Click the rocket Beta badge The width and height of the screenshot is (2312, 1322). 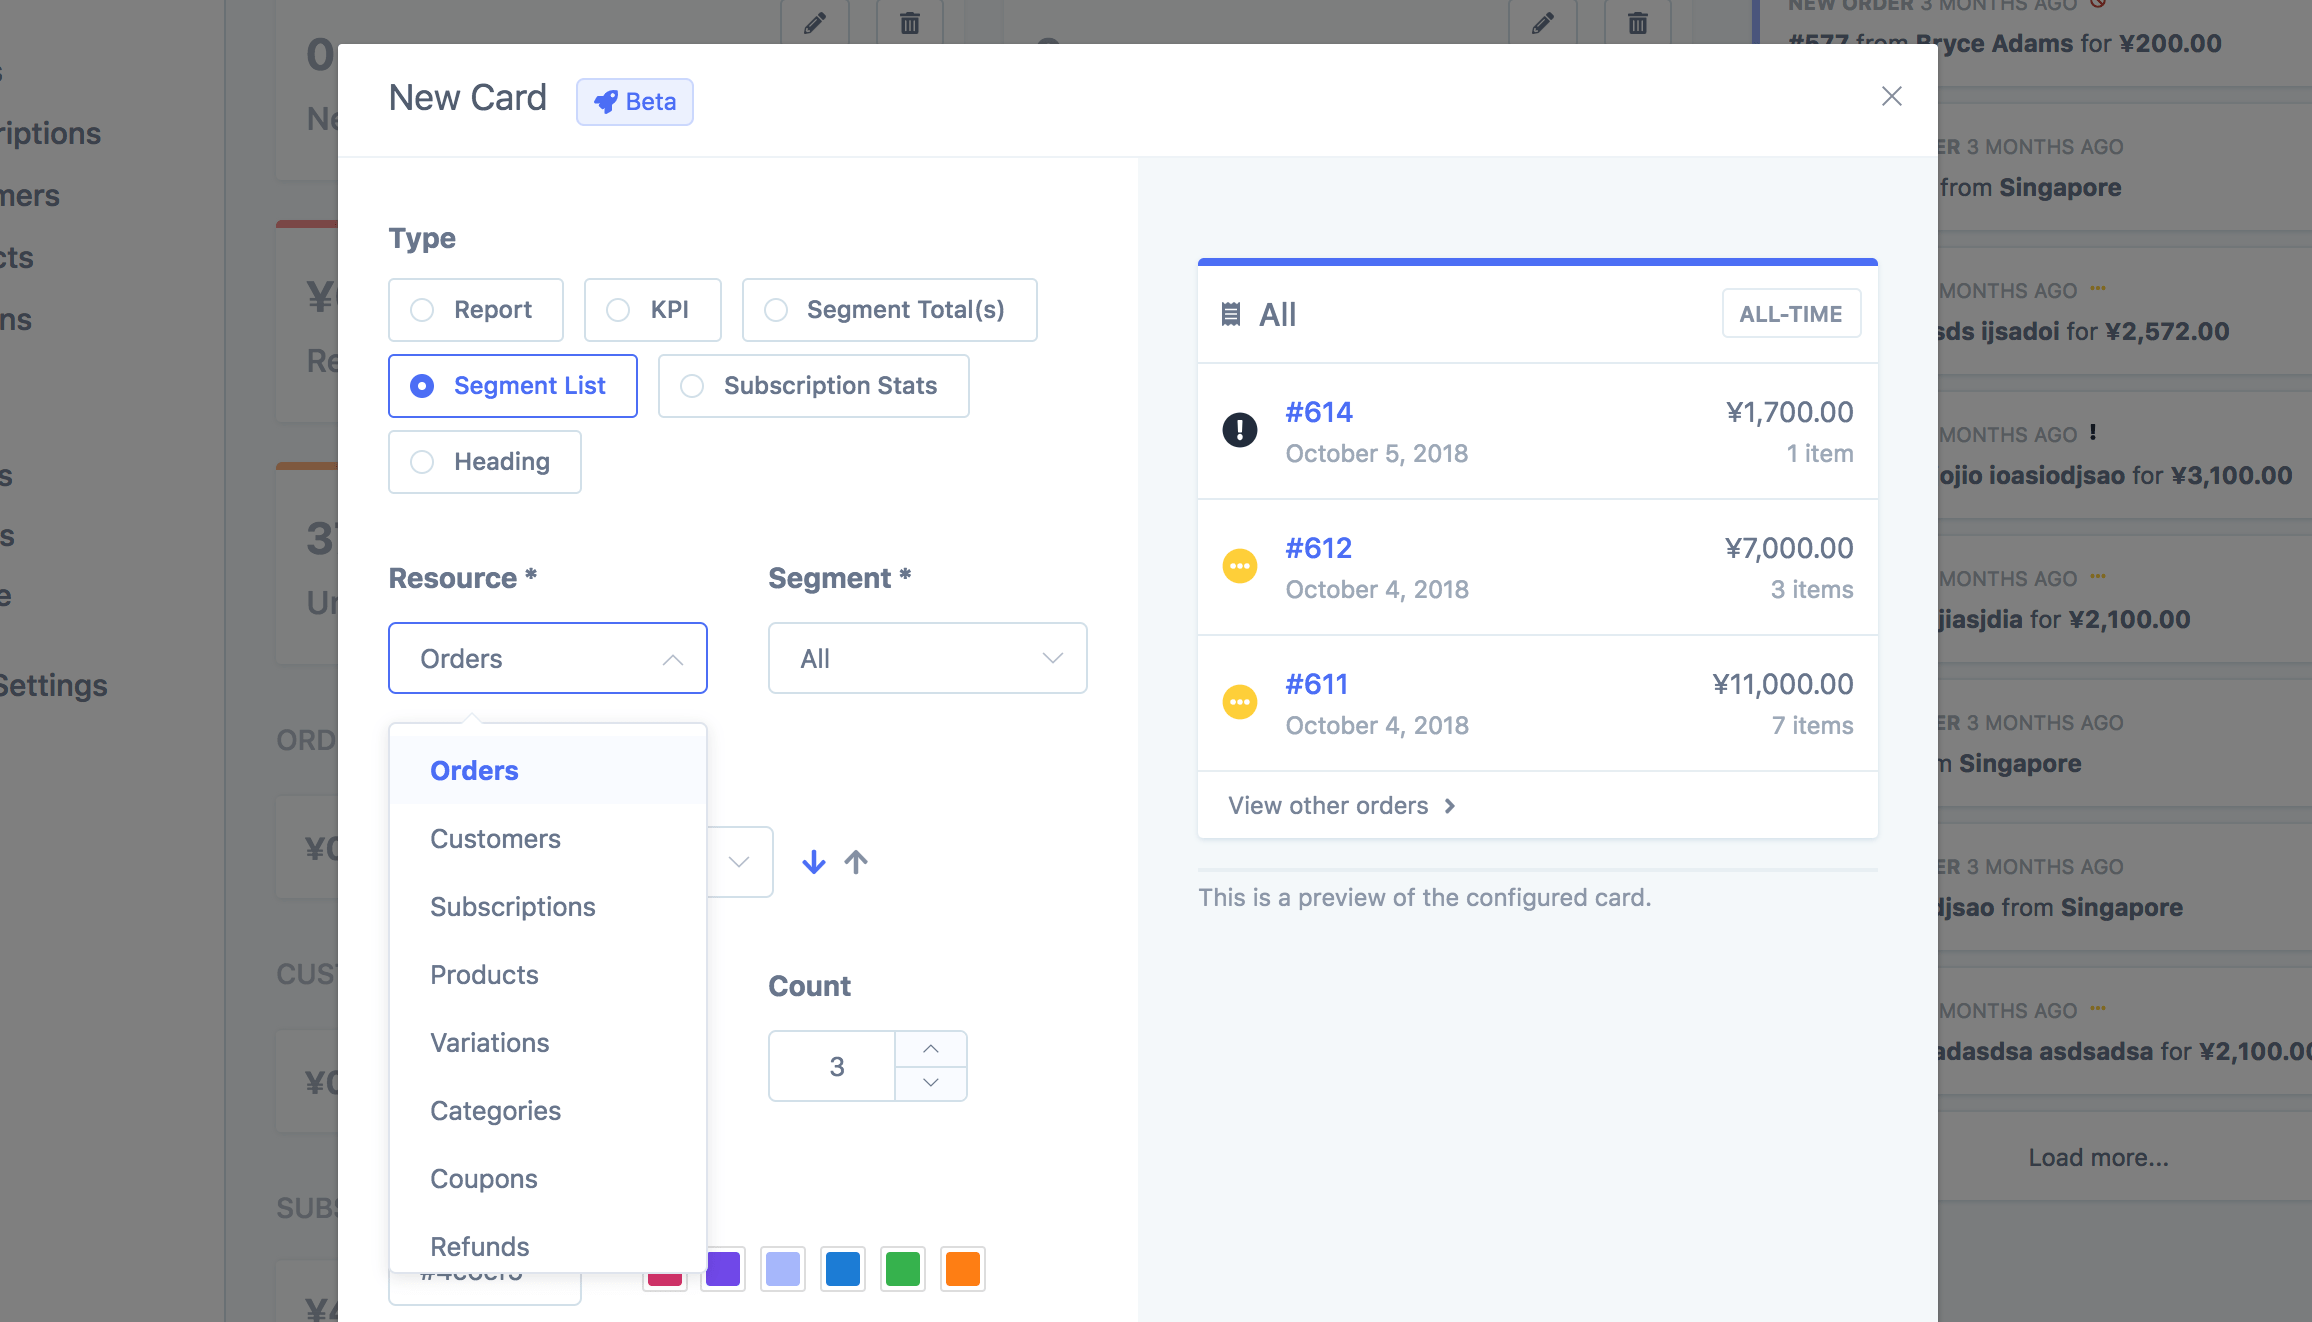pos(635,102)
